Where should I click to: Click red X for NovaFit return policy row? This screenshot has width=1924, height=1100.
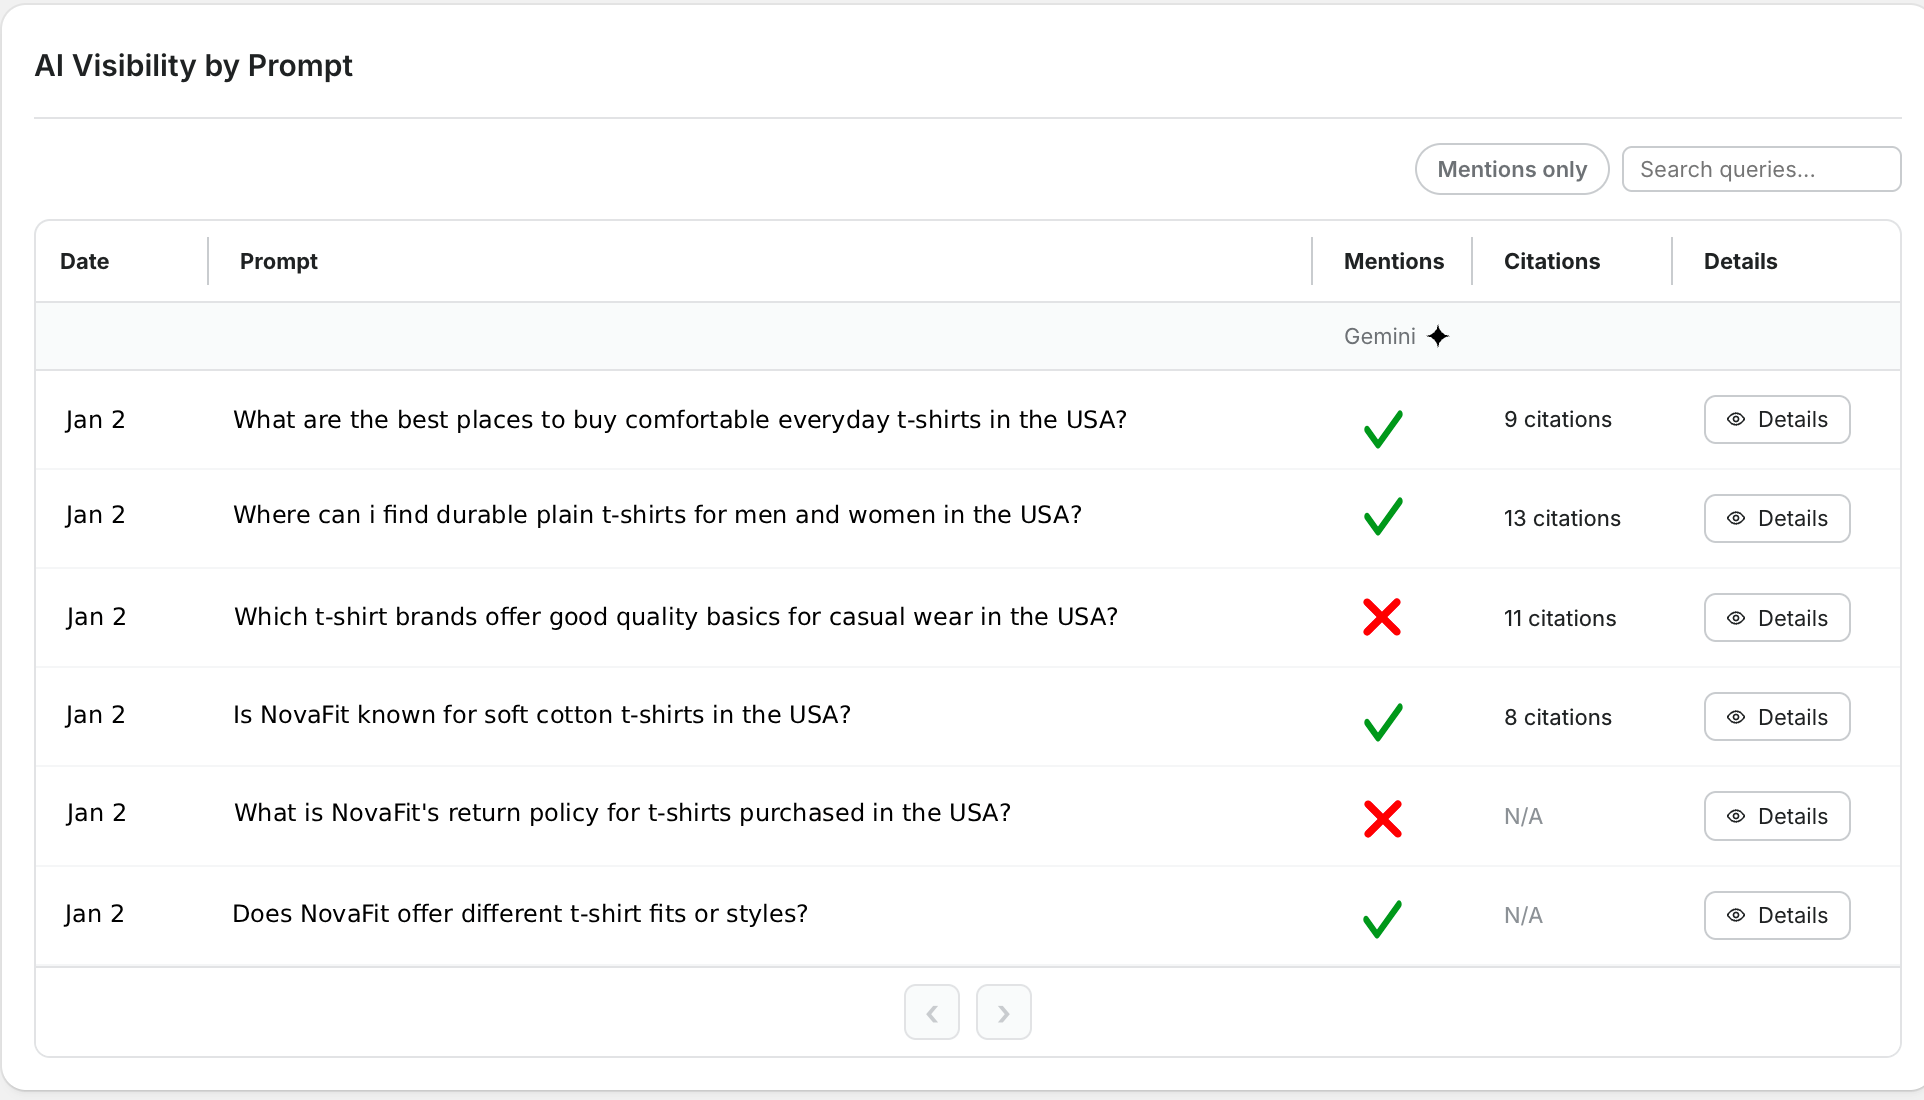(1383, 819)
